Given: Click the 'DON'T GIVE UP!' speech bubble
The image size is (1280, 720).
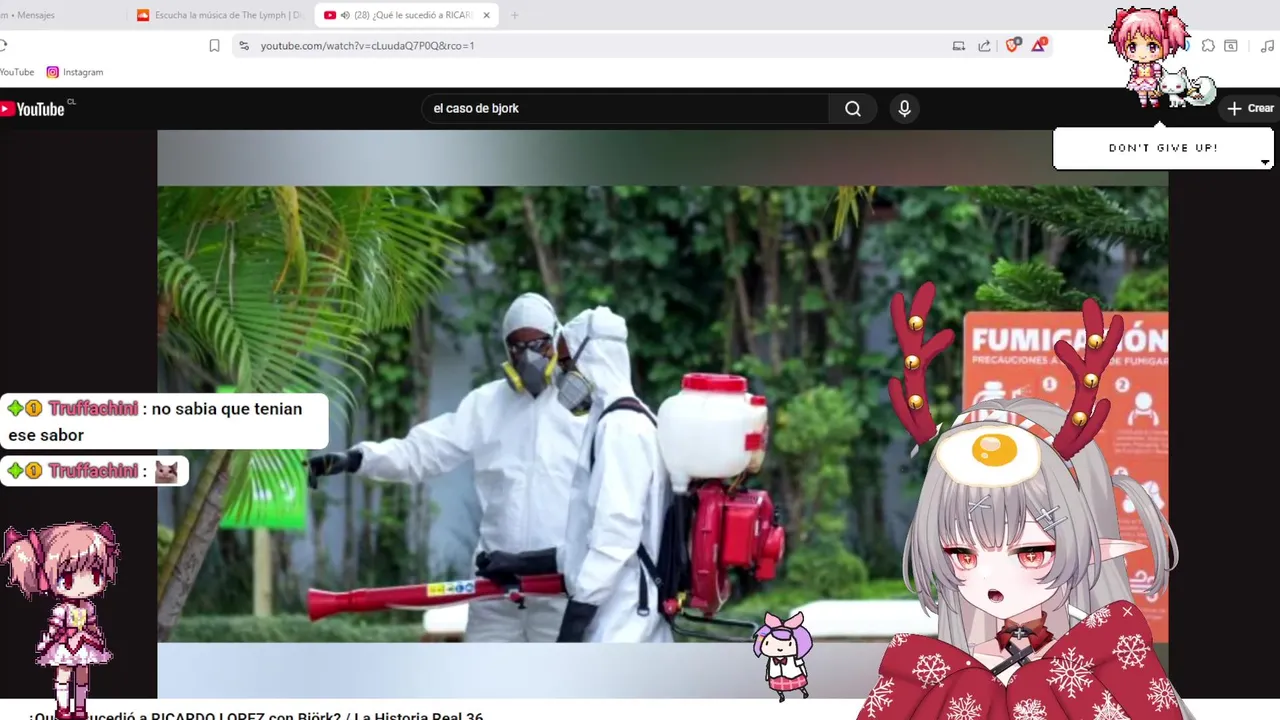Looking at the screenshot, I should tap(1163, 148).
